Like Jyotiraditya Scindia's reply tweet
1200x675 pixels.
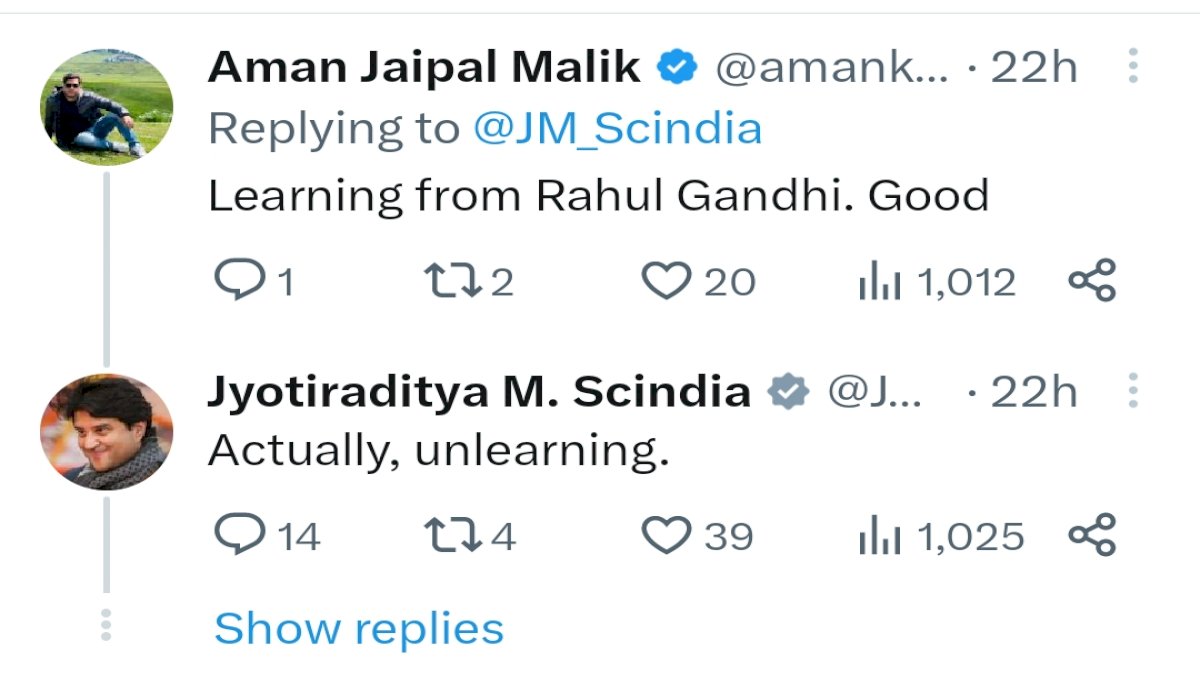666,536
